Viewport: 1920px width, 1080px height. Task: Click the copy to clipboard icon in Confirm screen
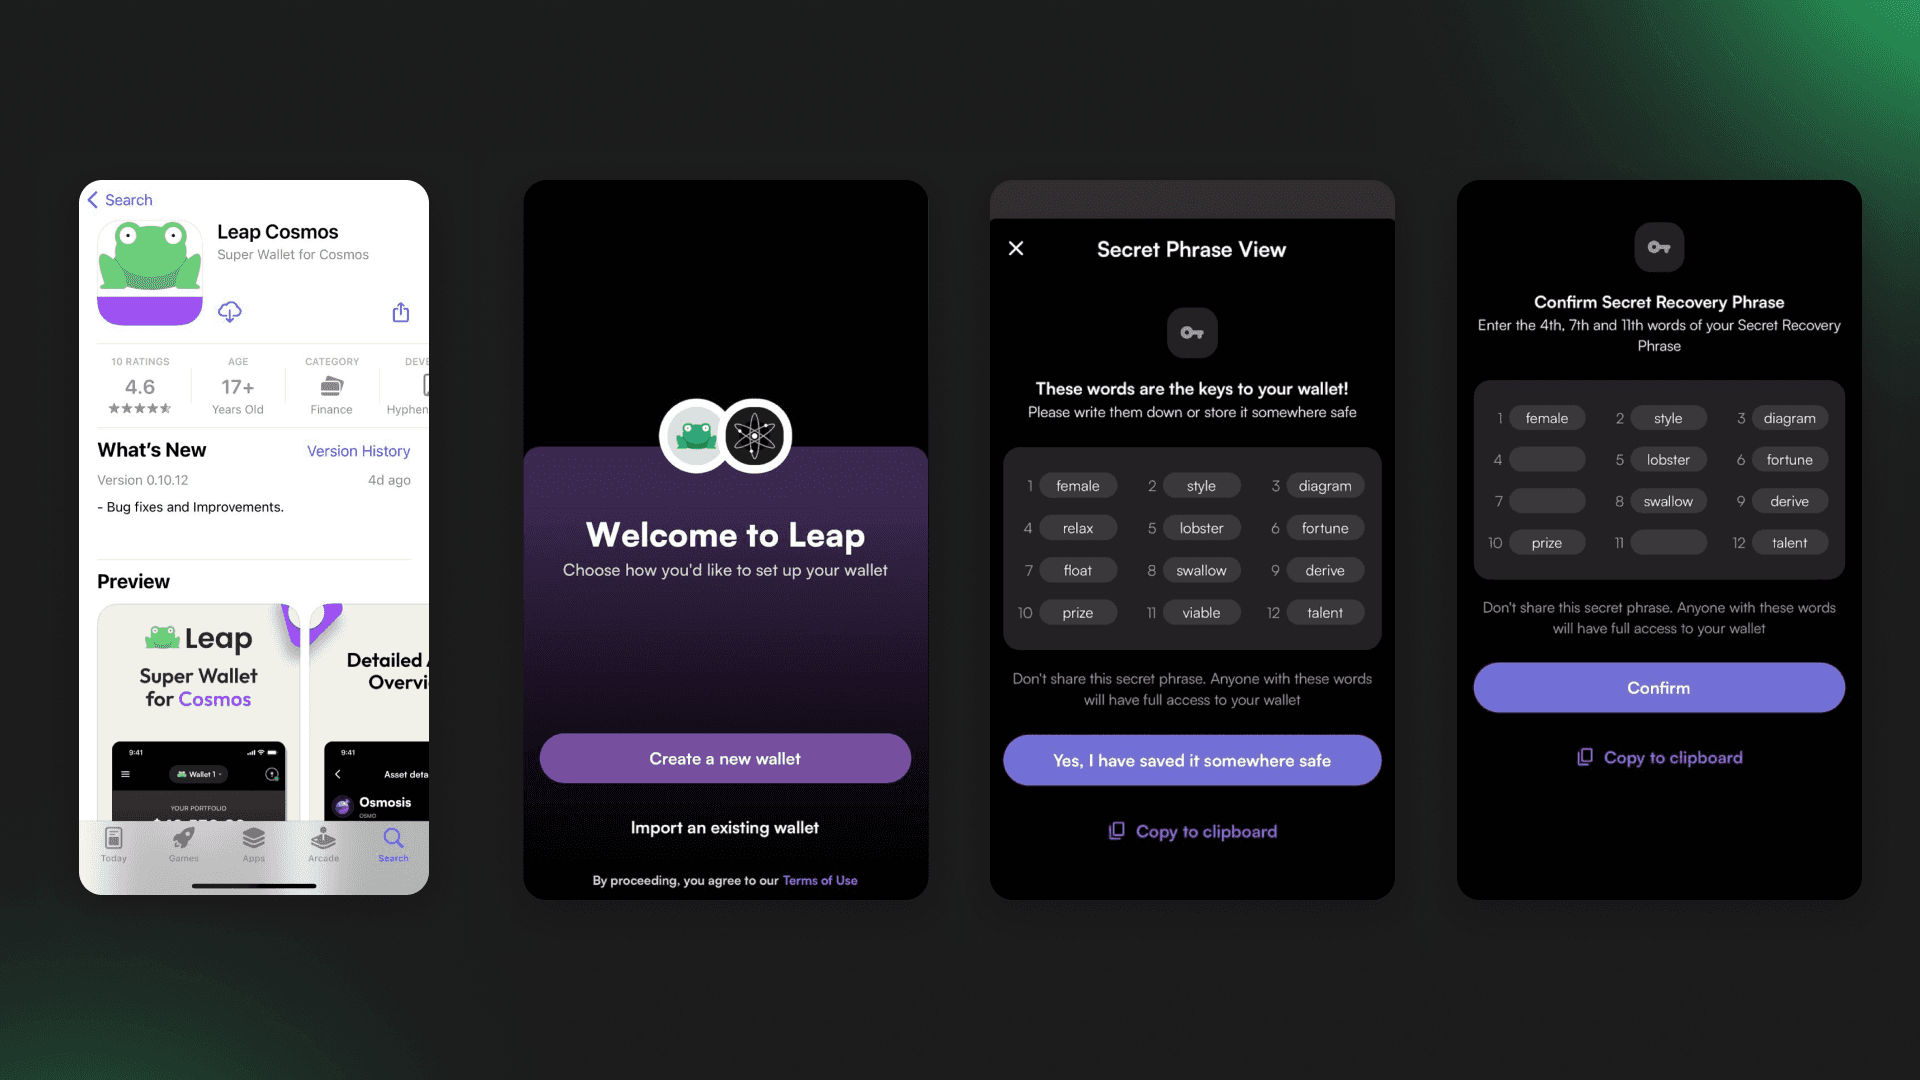click(1585, 756)
